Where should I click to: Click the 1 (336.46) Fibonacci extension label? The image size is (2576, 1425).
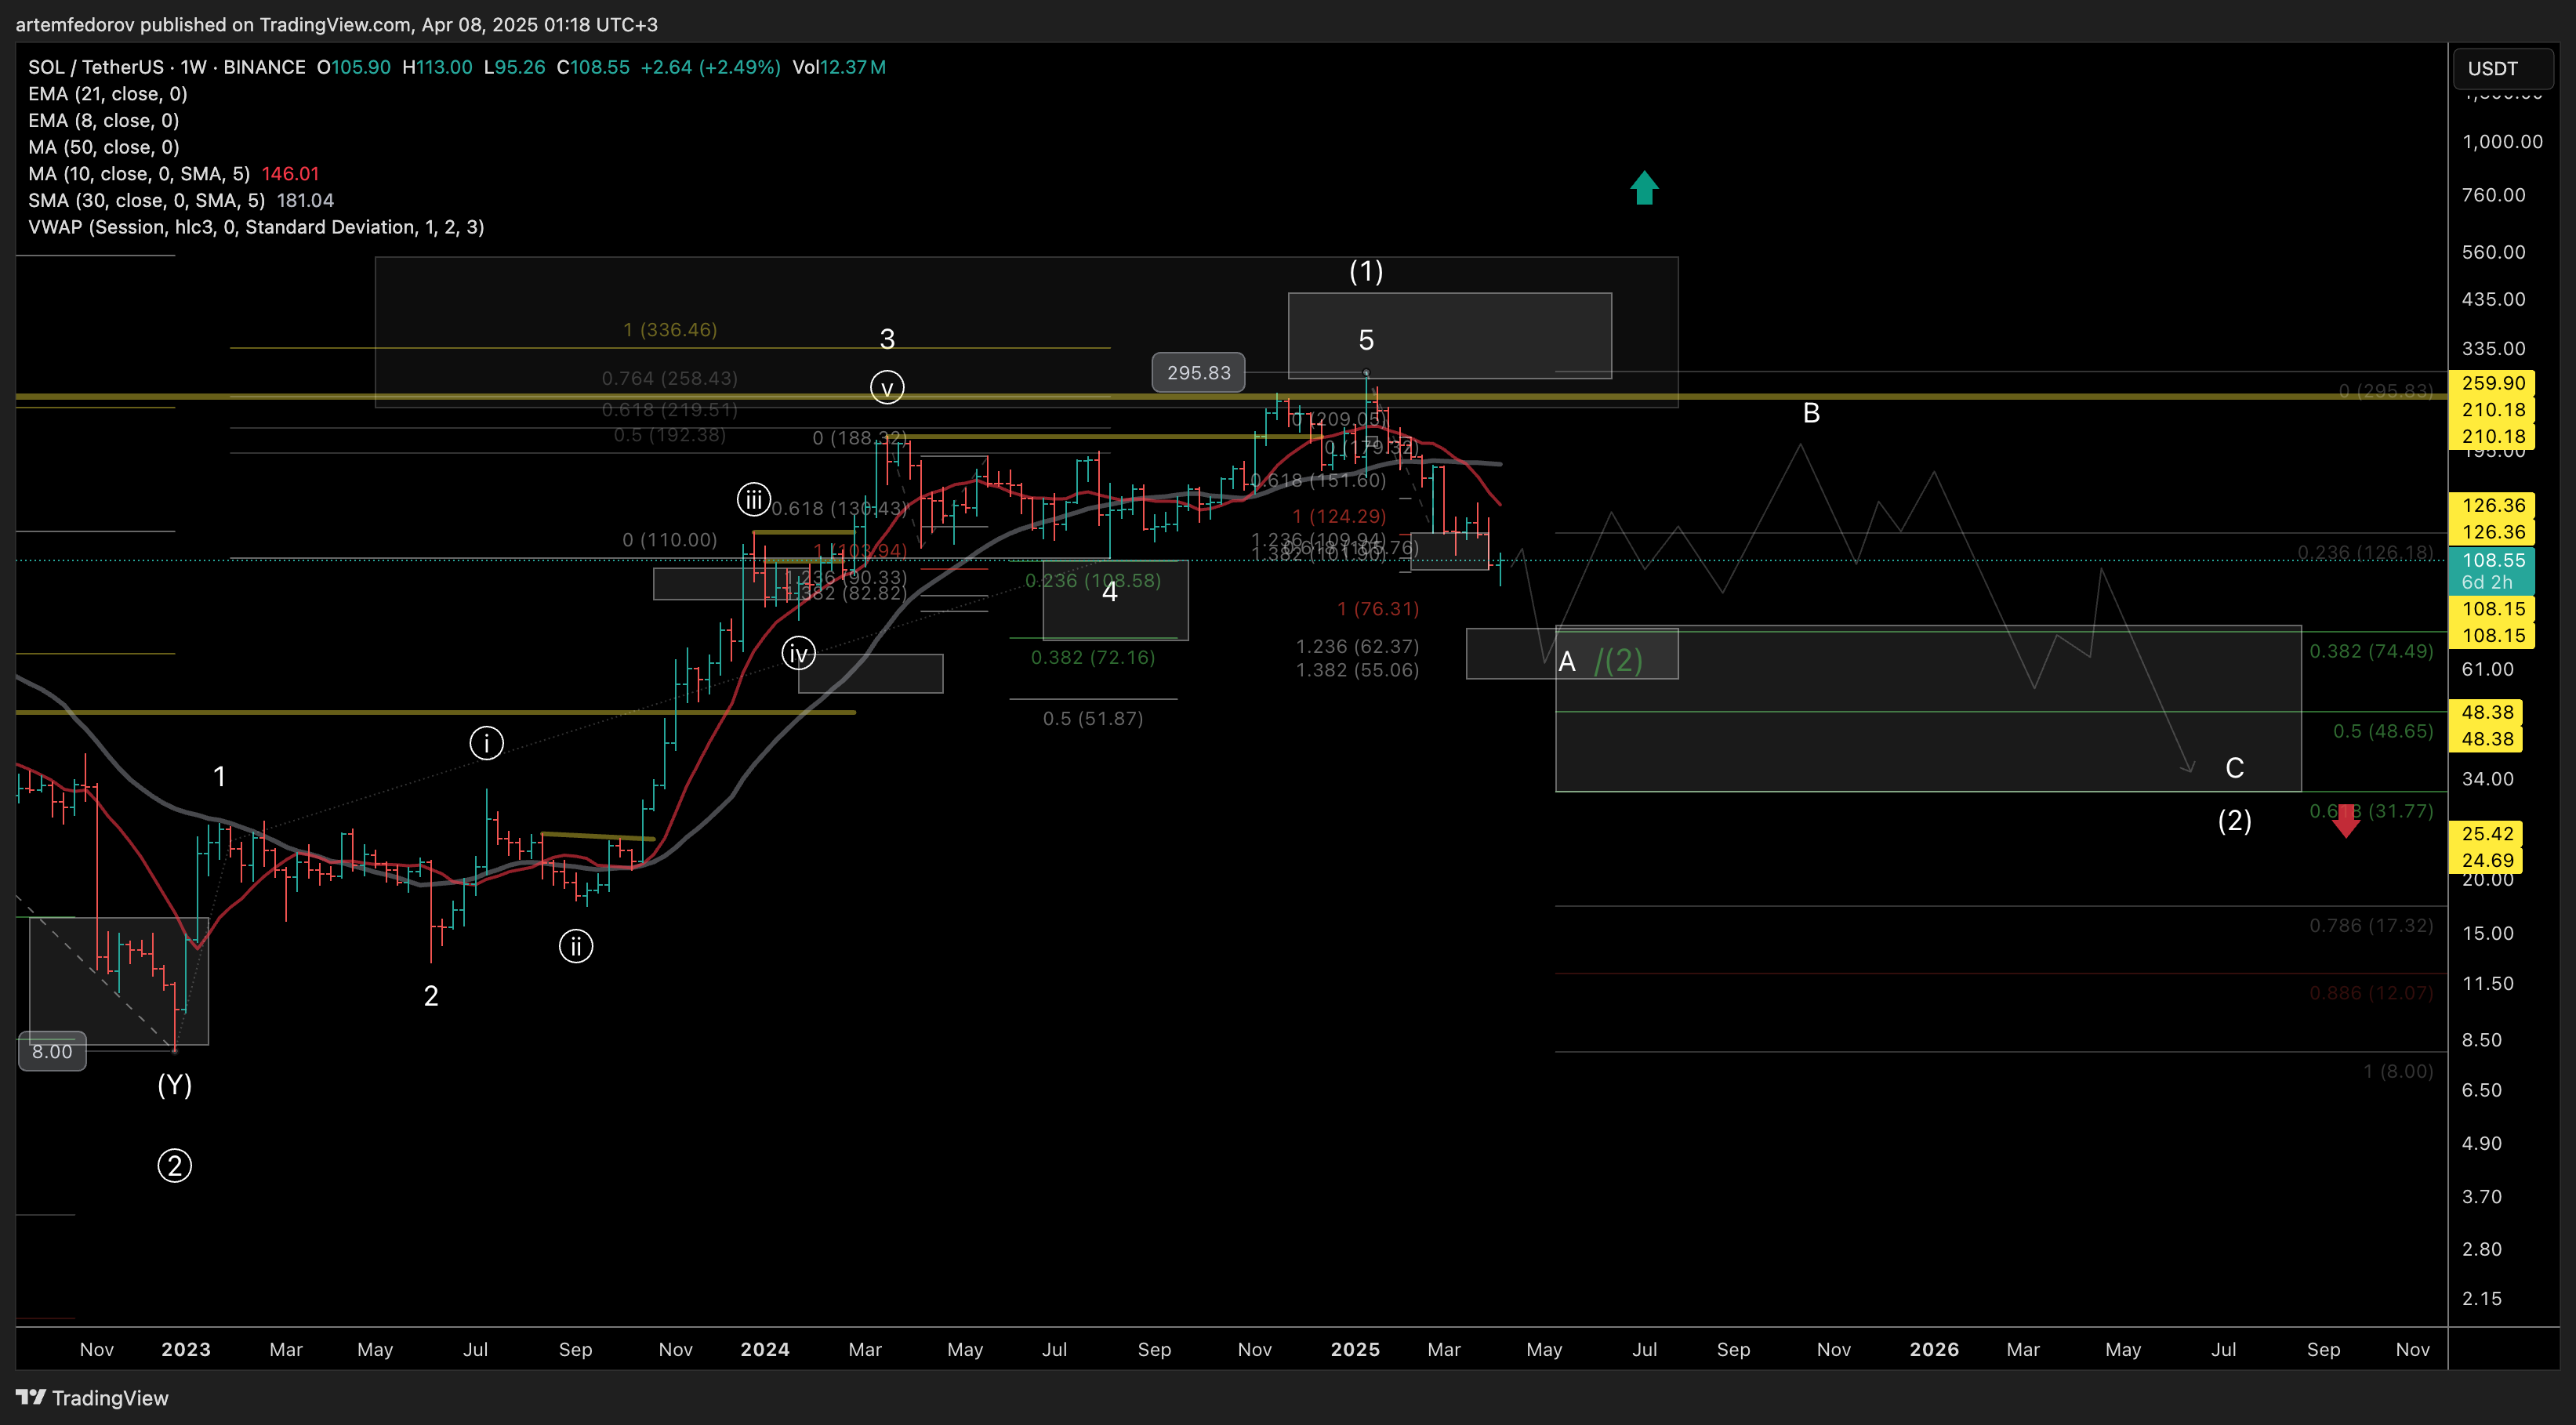click(x=670, y=329)
